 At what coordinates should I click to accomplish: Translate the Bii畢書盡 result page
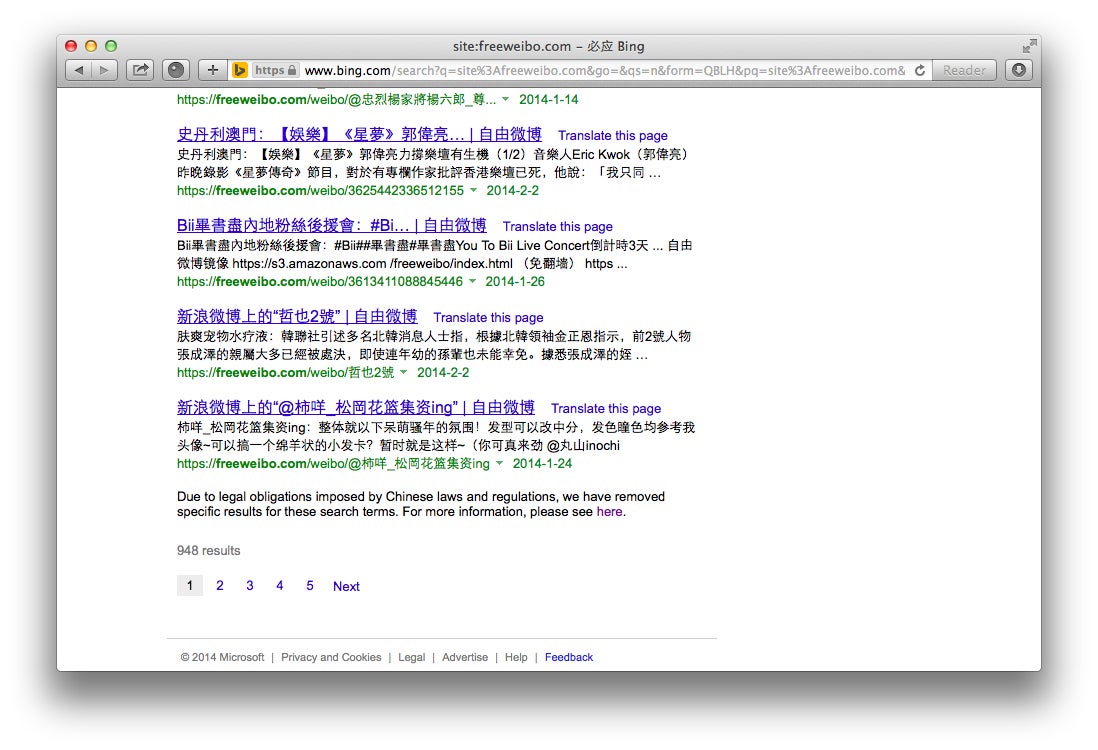pyautogui.click(x=557, y=227)
